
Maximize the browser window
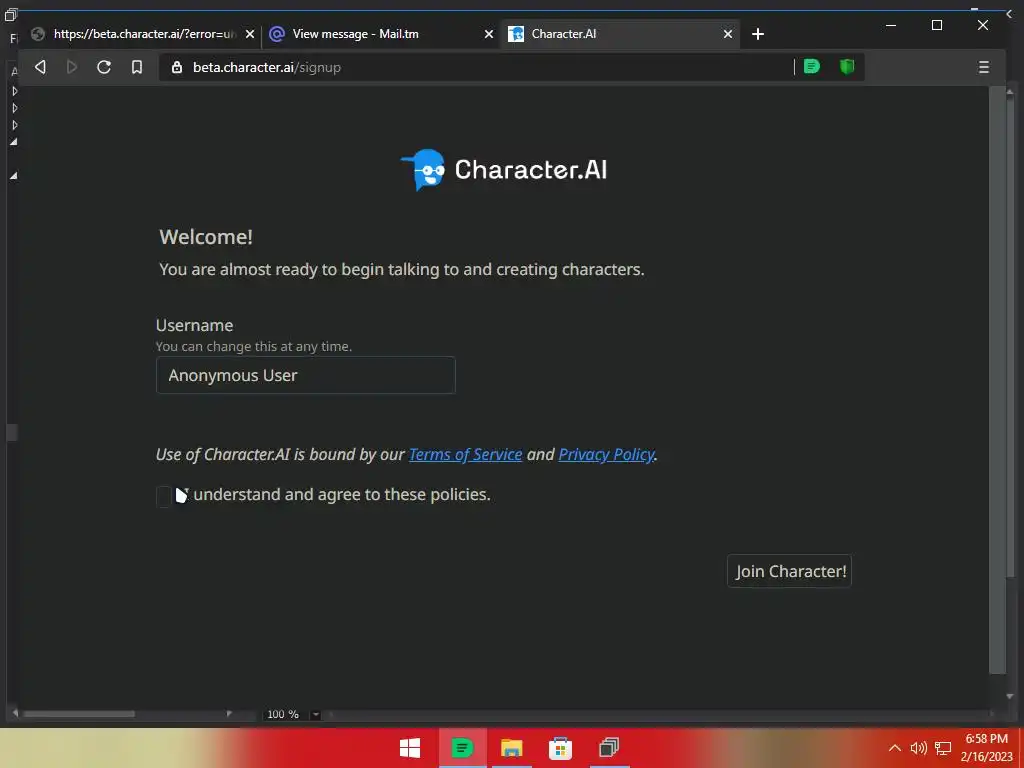pos(936,25)
